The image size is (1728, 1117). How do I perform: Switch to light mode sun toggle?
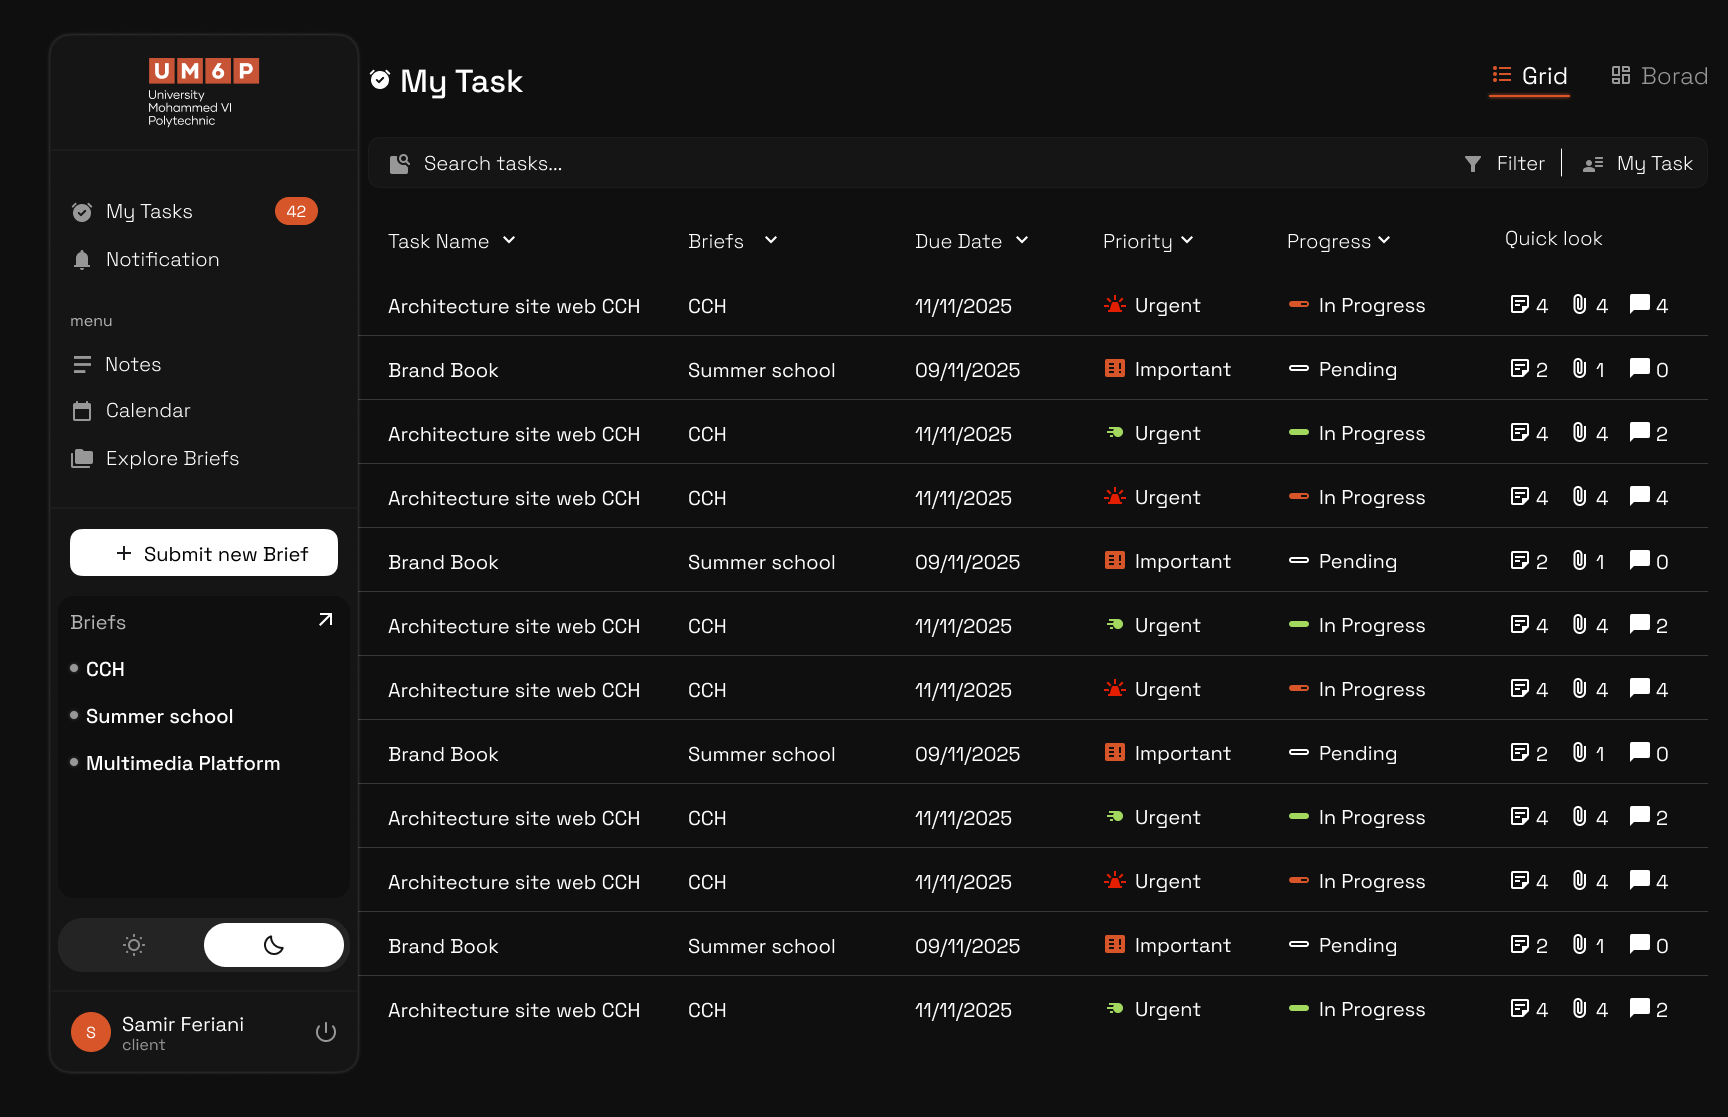(133, 945)
